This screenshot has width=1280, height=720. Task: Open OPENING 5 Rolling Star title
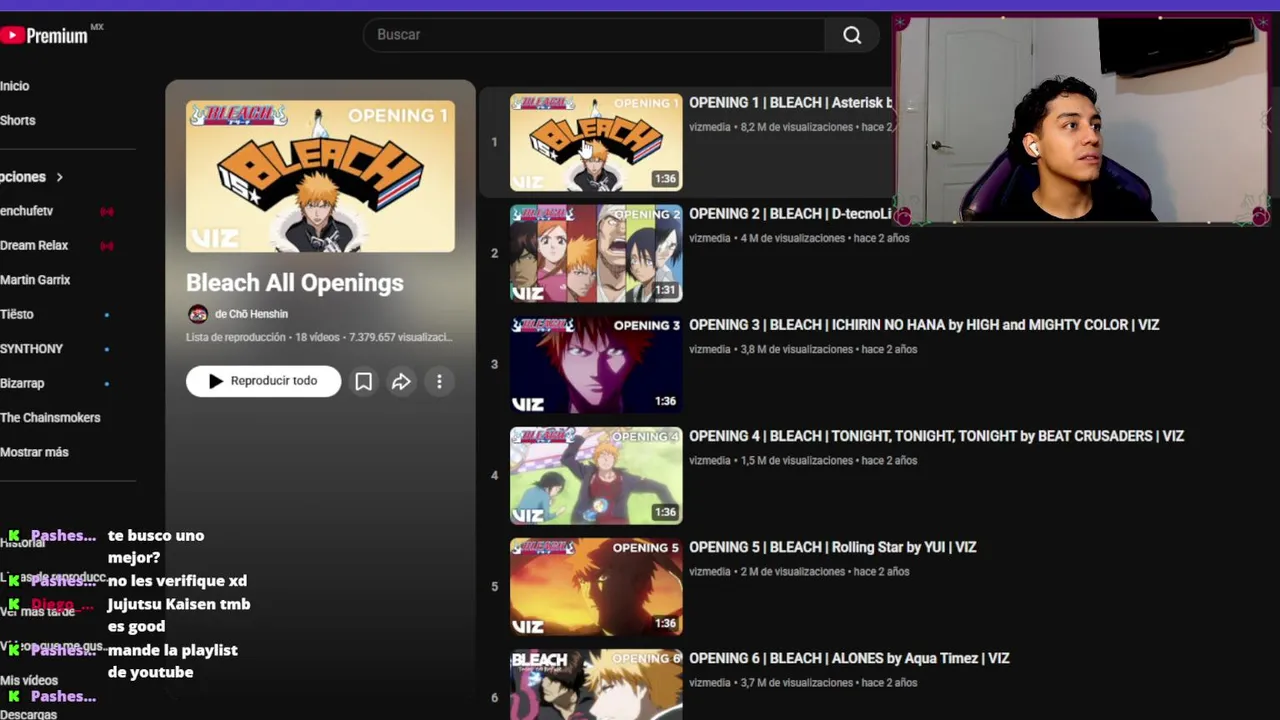point(832,547)
